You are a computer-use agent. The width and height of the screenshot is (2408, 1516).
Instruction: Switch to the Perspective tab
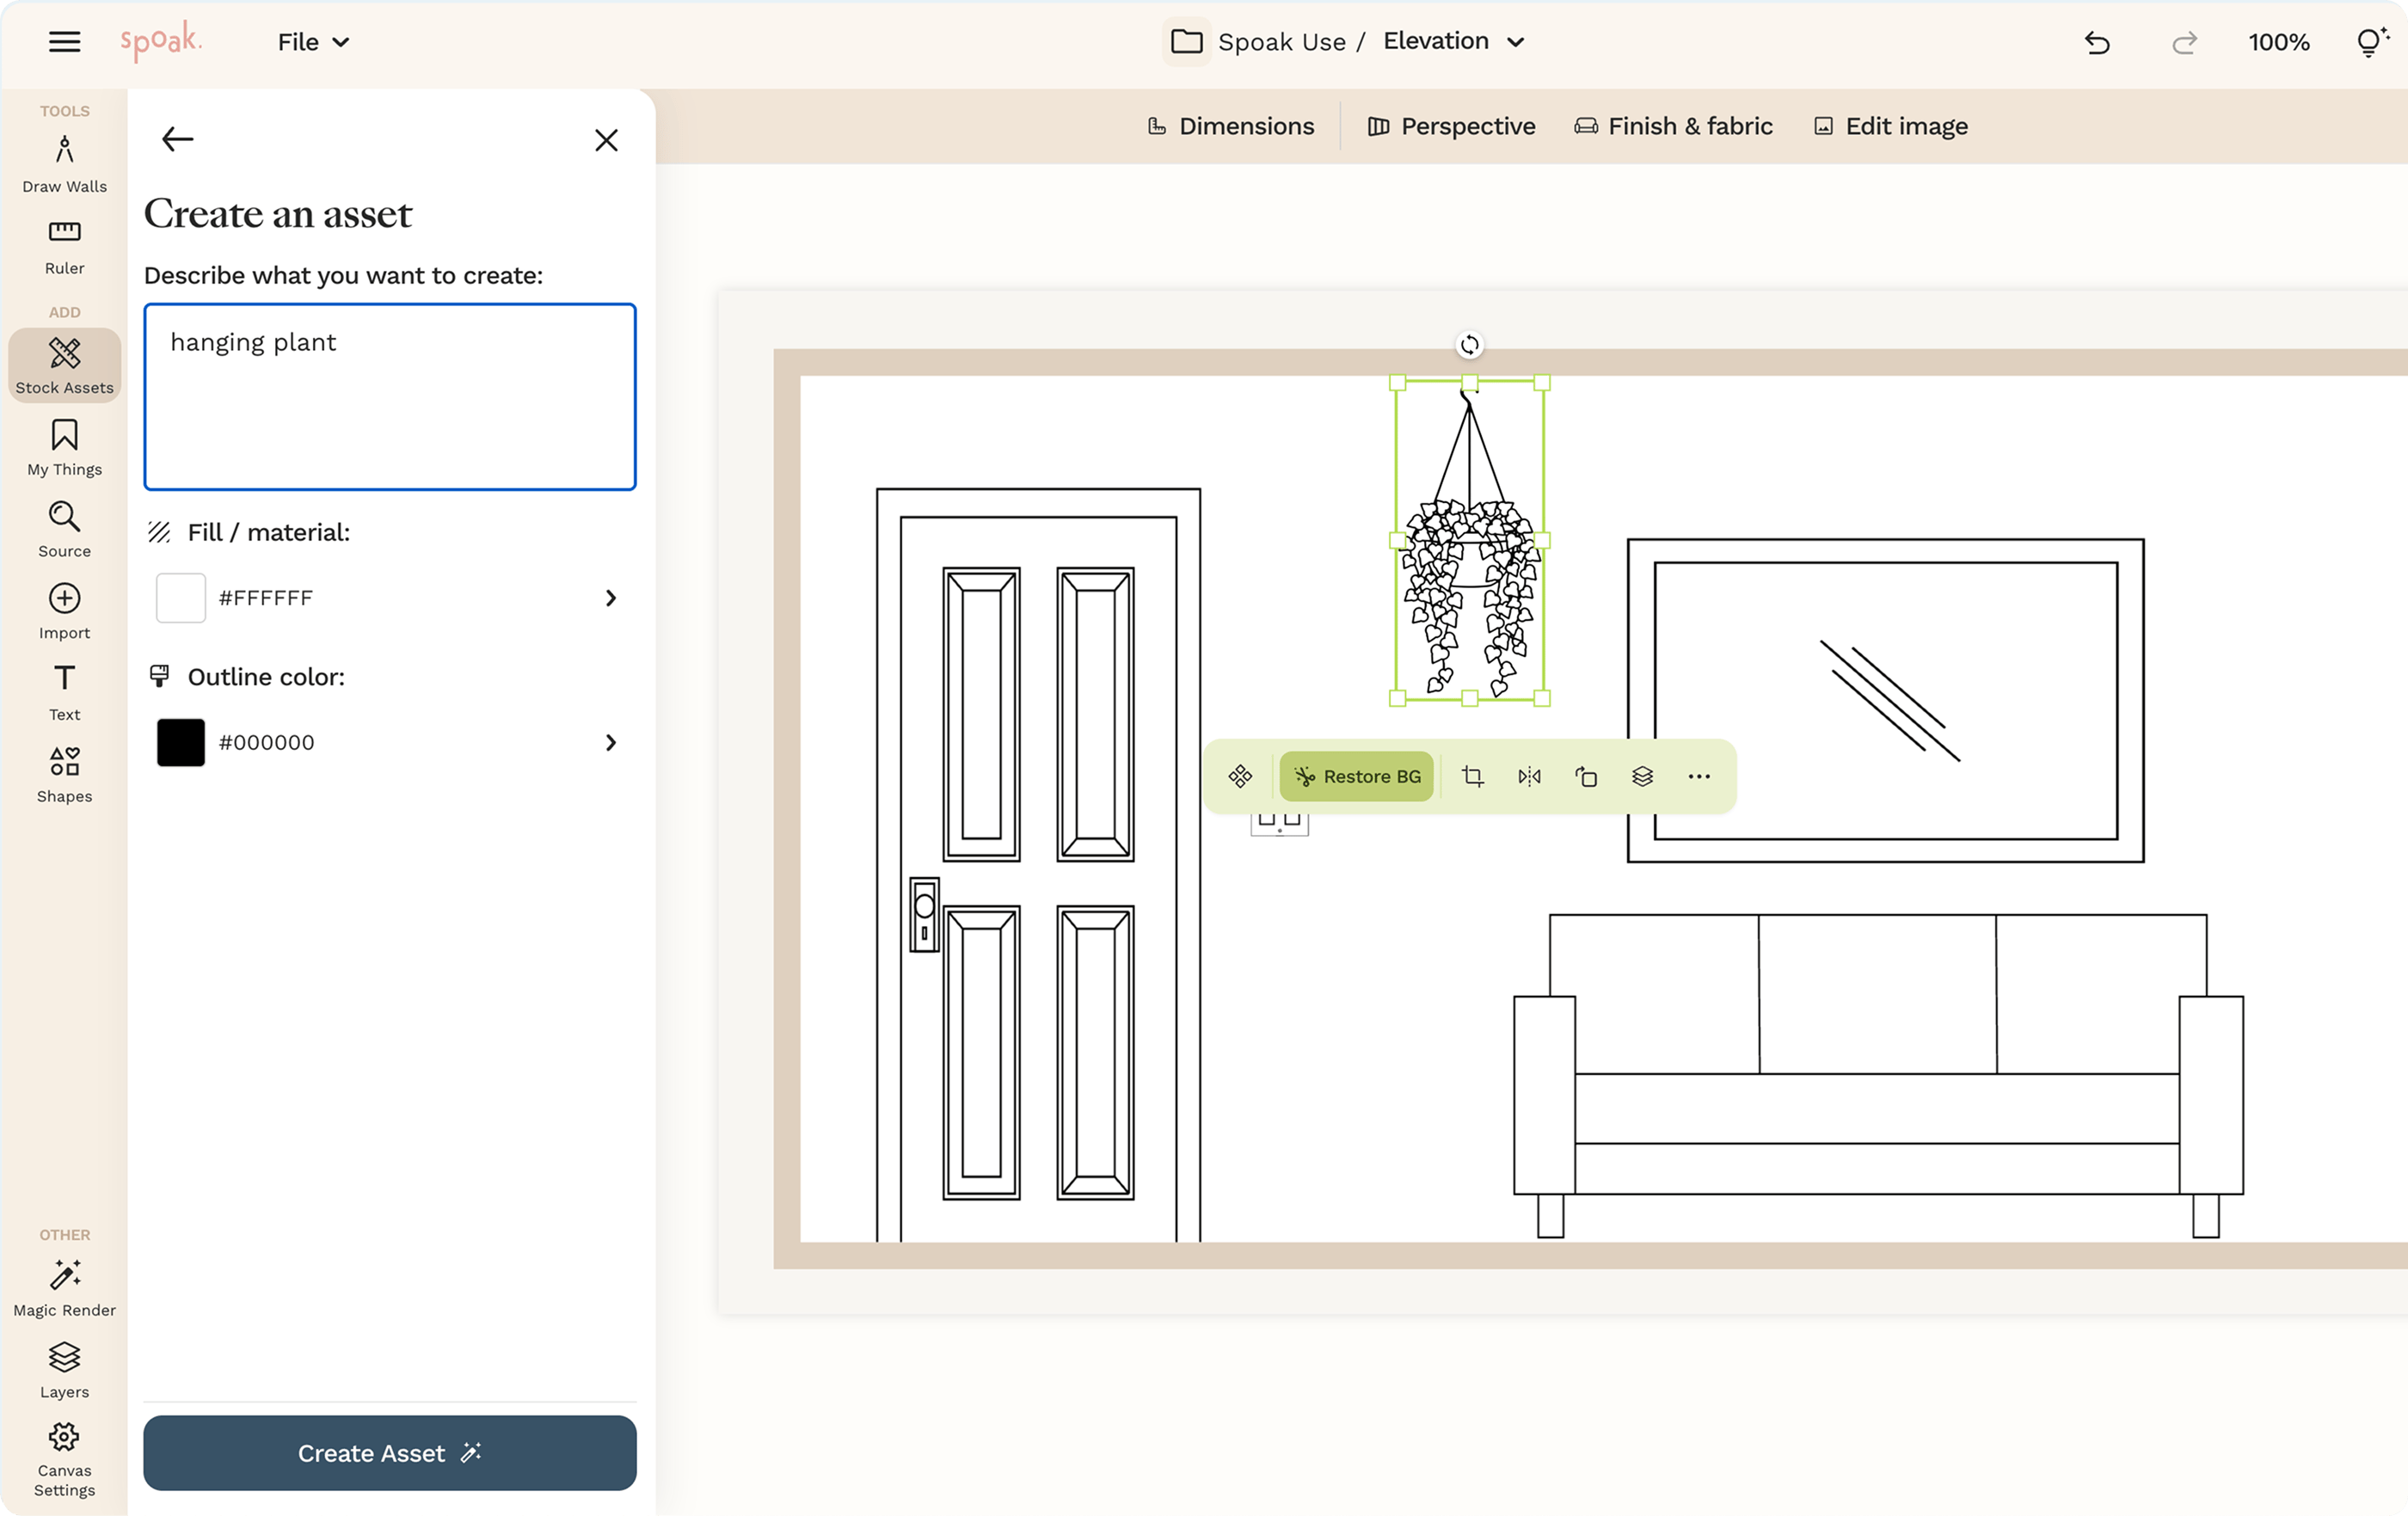tap(1451, 126)
